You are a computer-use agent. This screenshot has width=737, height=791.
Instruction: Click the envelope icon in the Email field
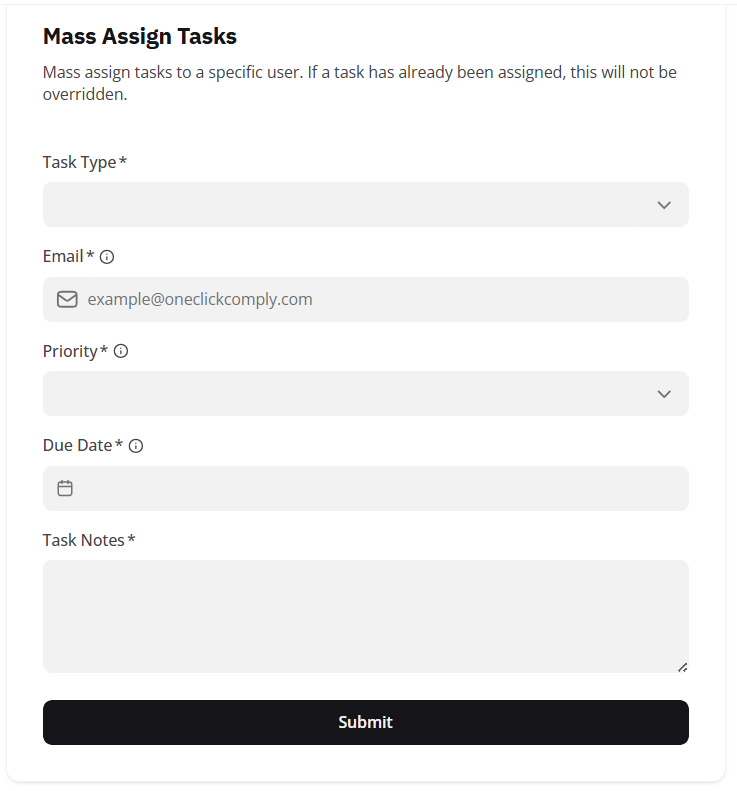click(67, 299)
